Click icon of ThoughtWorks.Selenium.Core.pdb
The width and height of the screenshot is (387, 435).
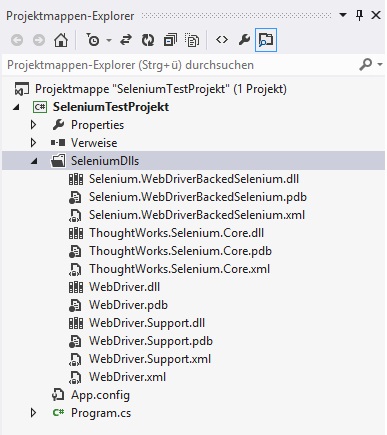tap(75, 251)
